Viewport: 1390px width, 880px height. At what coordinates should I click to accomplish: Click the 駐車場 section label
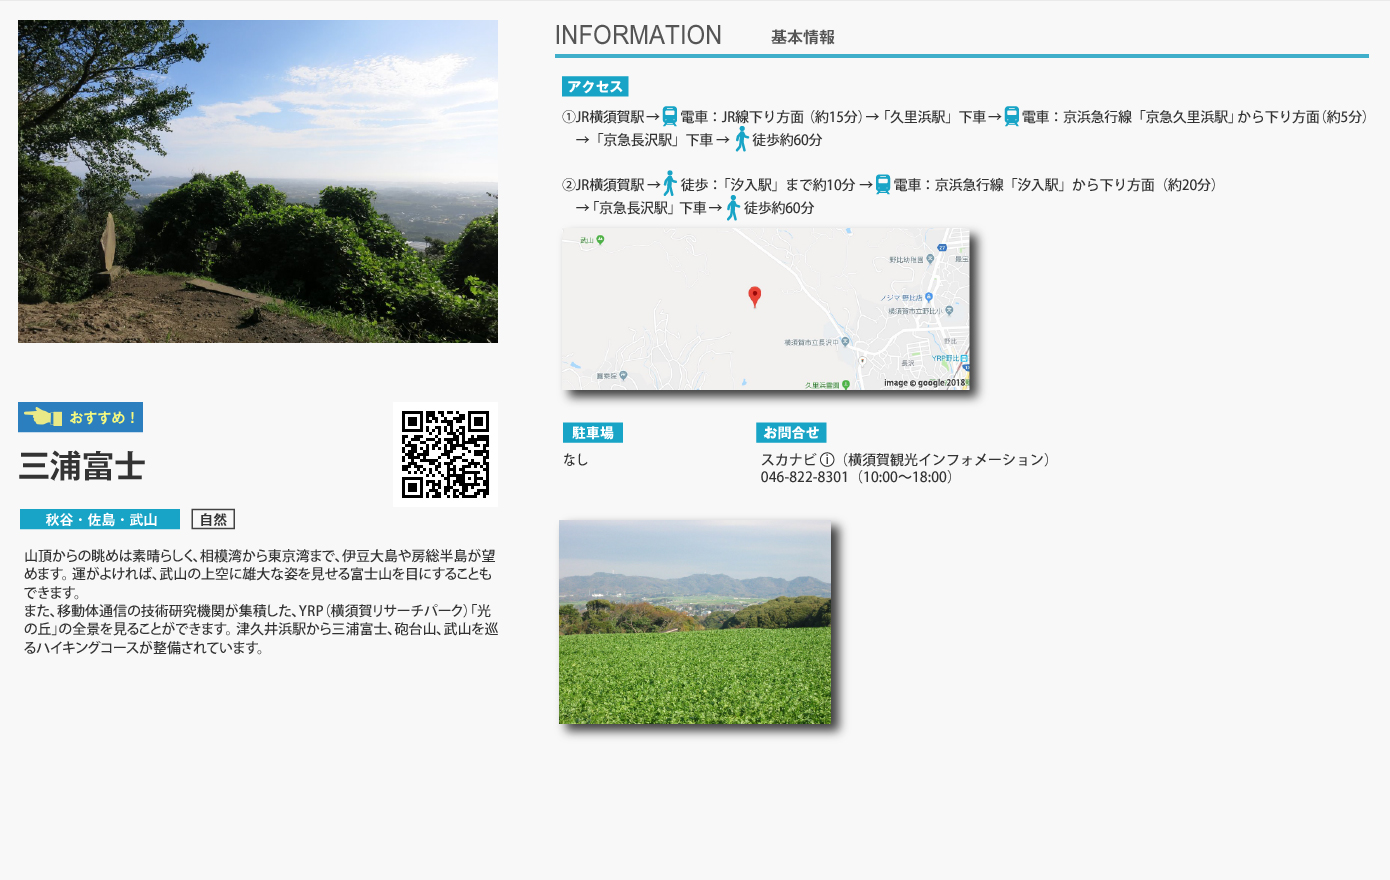(x=593, y=433)
